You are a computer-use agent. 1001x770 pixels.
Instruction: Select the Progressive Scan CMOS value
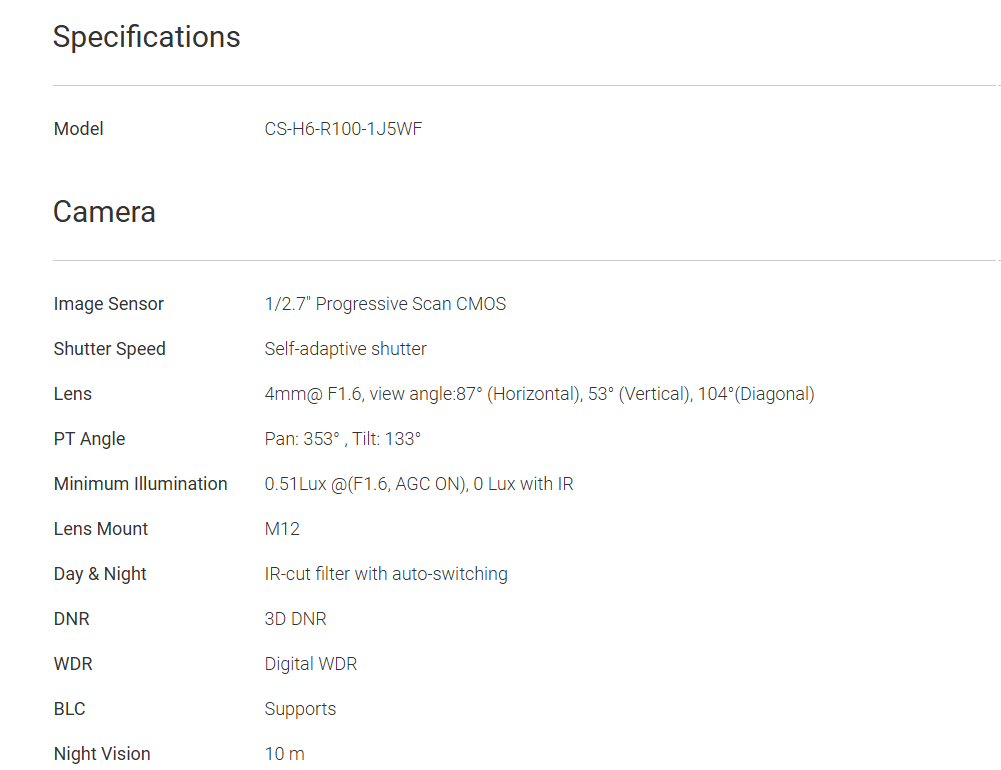385,304
